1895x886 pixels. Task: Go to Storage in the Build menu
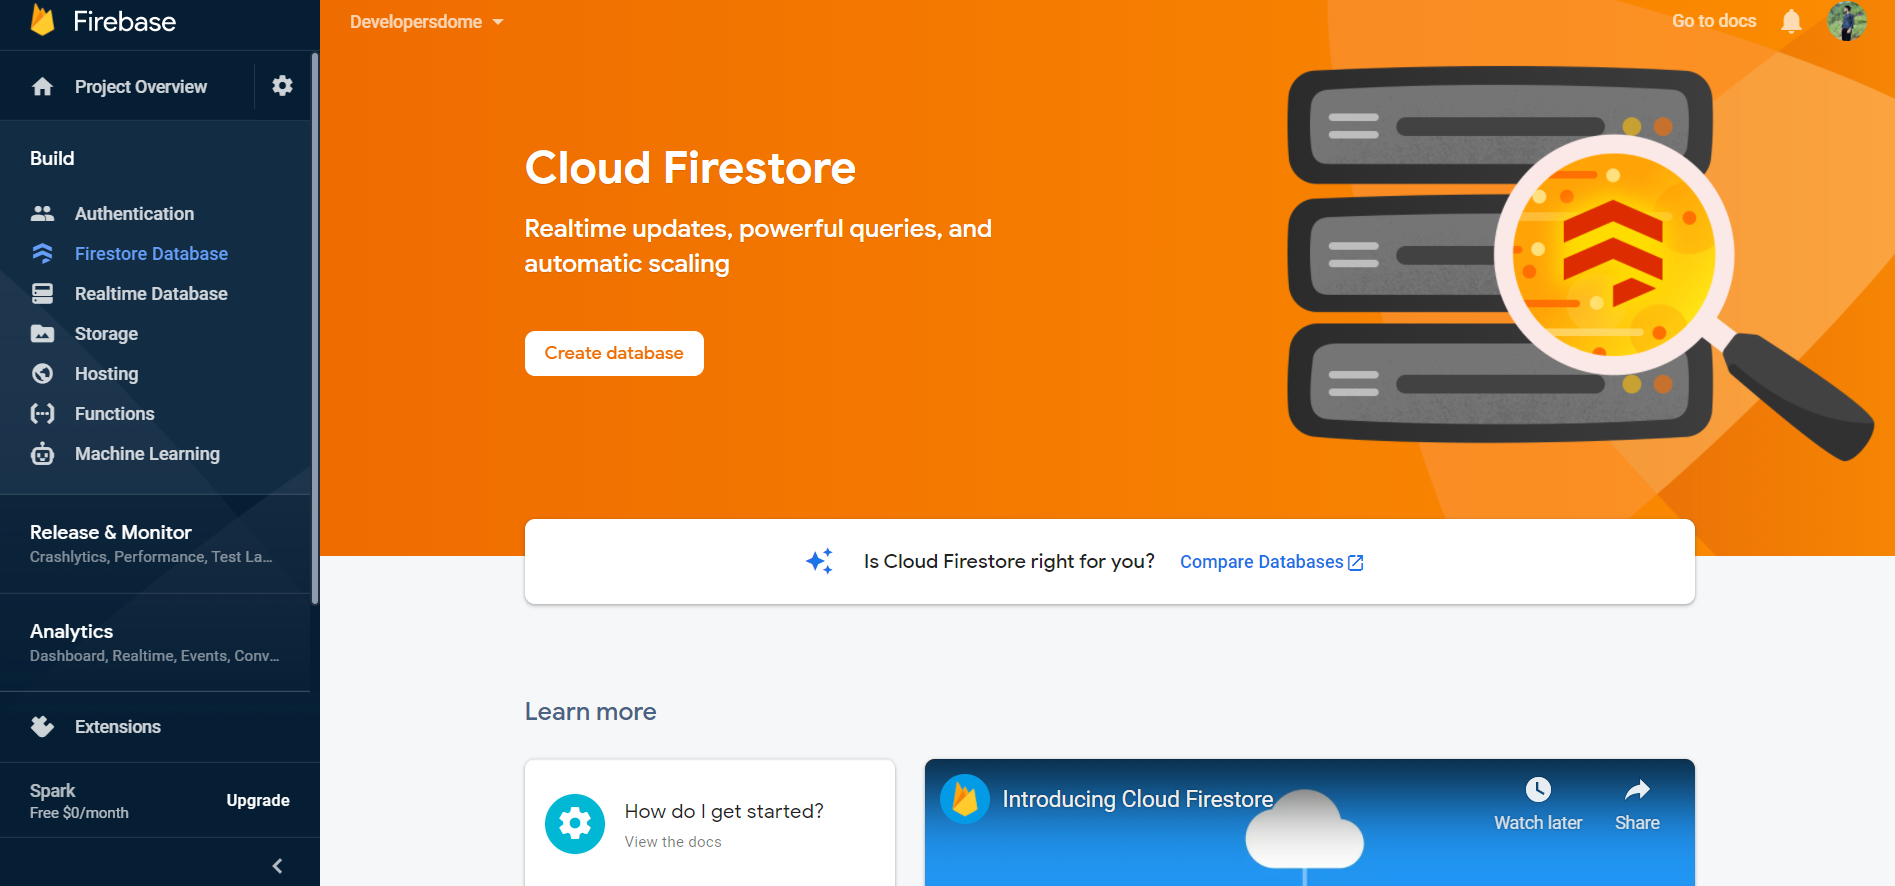pos(106,334)
